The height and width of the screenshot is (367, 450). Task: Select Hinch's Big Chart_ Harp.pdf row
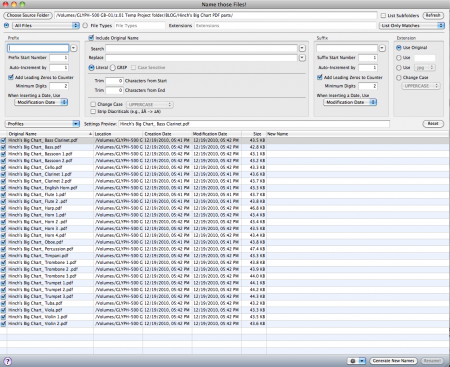pyautogui.click(x=225, y=208)
